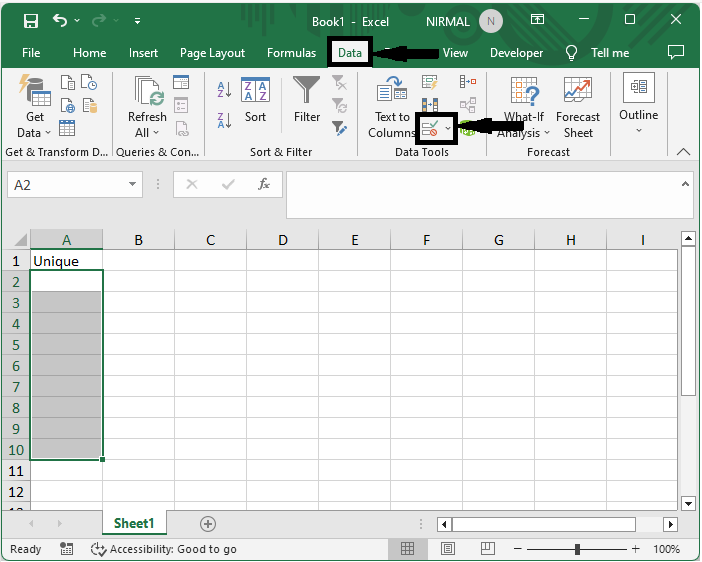Undo the last action
Screen dimensions: 702x562
[x=60, y=20]
